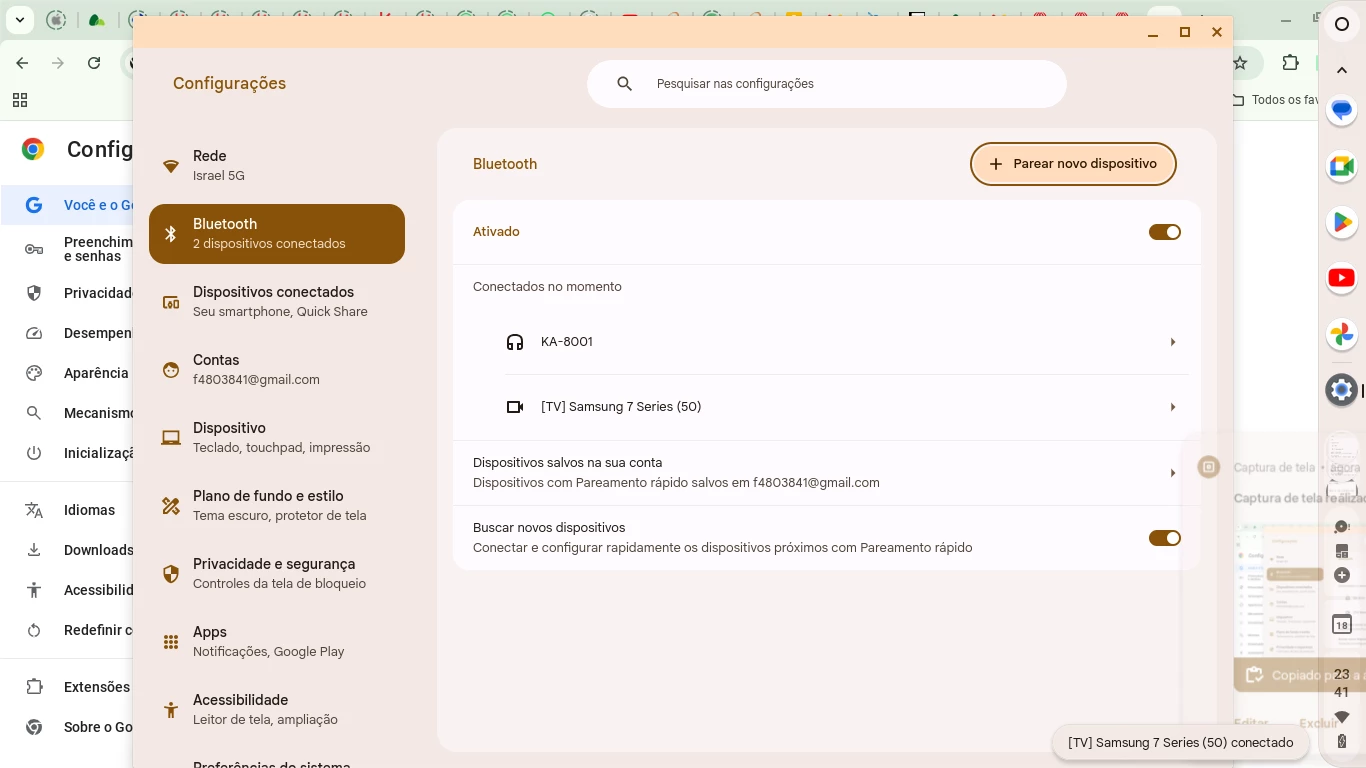
Task: Open Aparência in Chrome settings
Action: click(x=68, y=373)
